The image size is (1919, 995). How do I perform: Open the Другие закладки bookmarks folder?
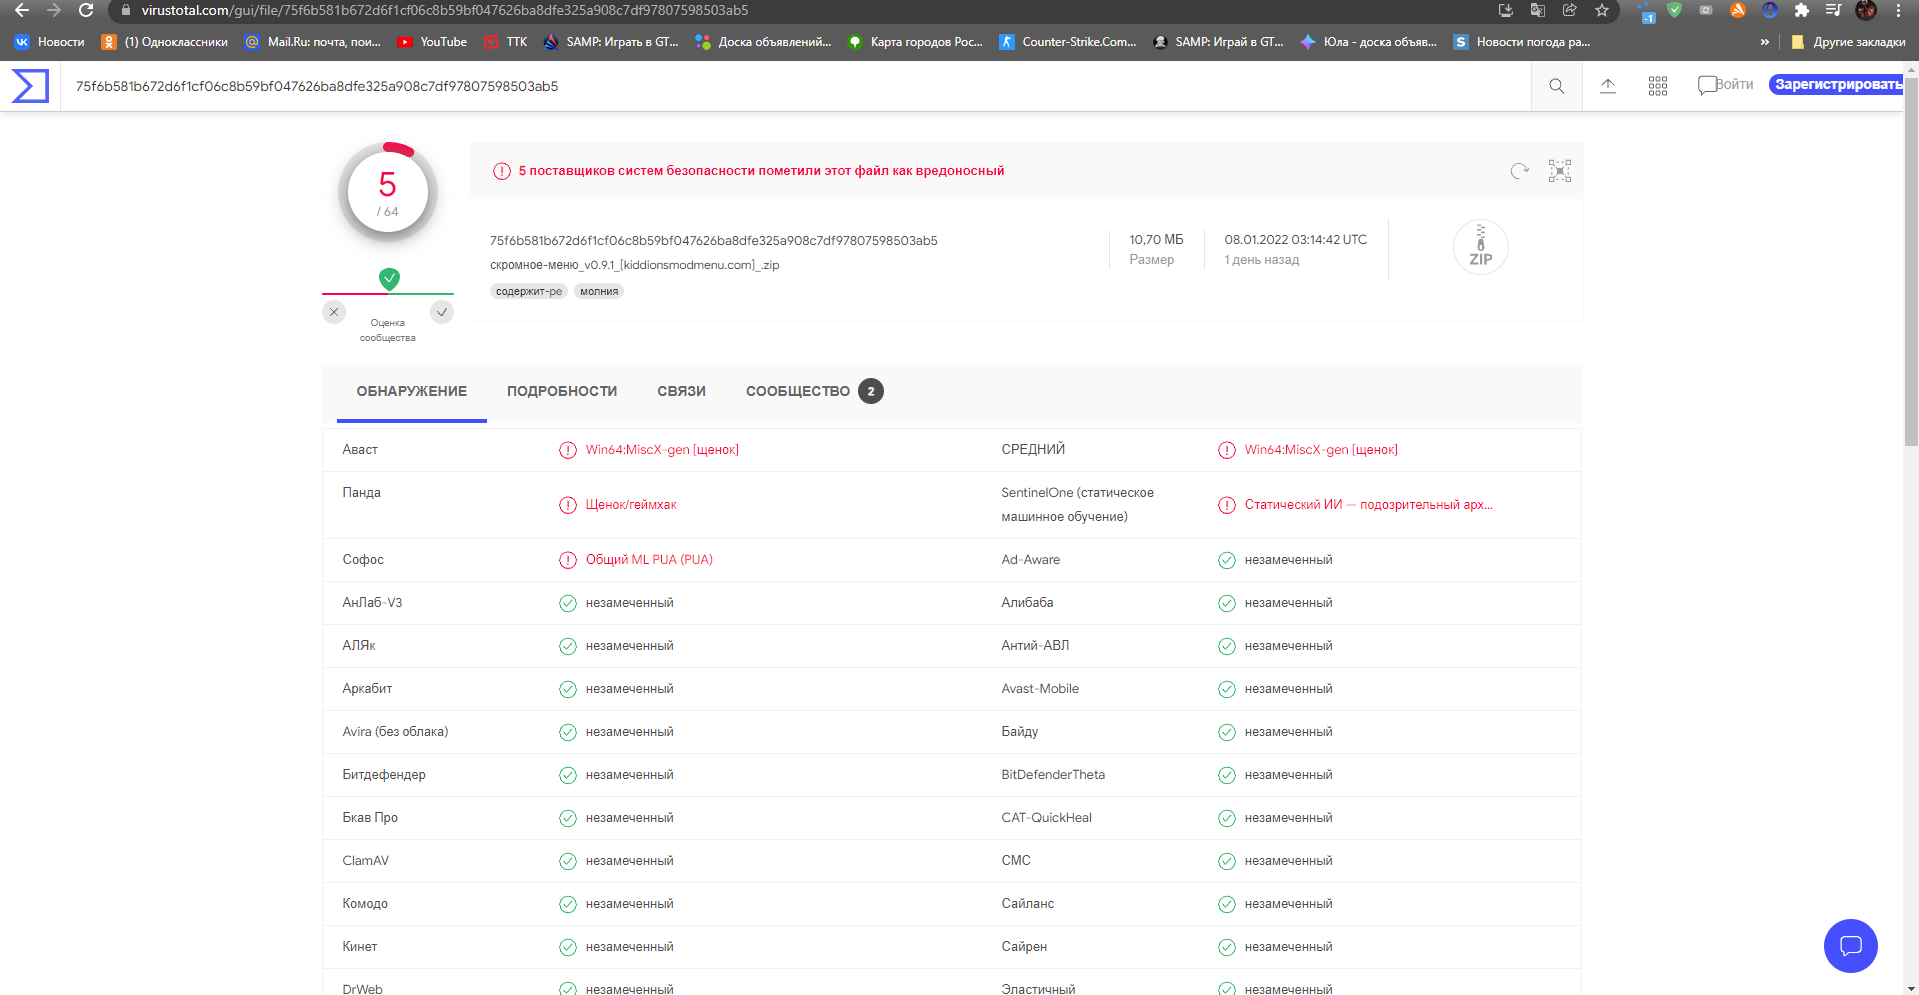[1848, 42]
